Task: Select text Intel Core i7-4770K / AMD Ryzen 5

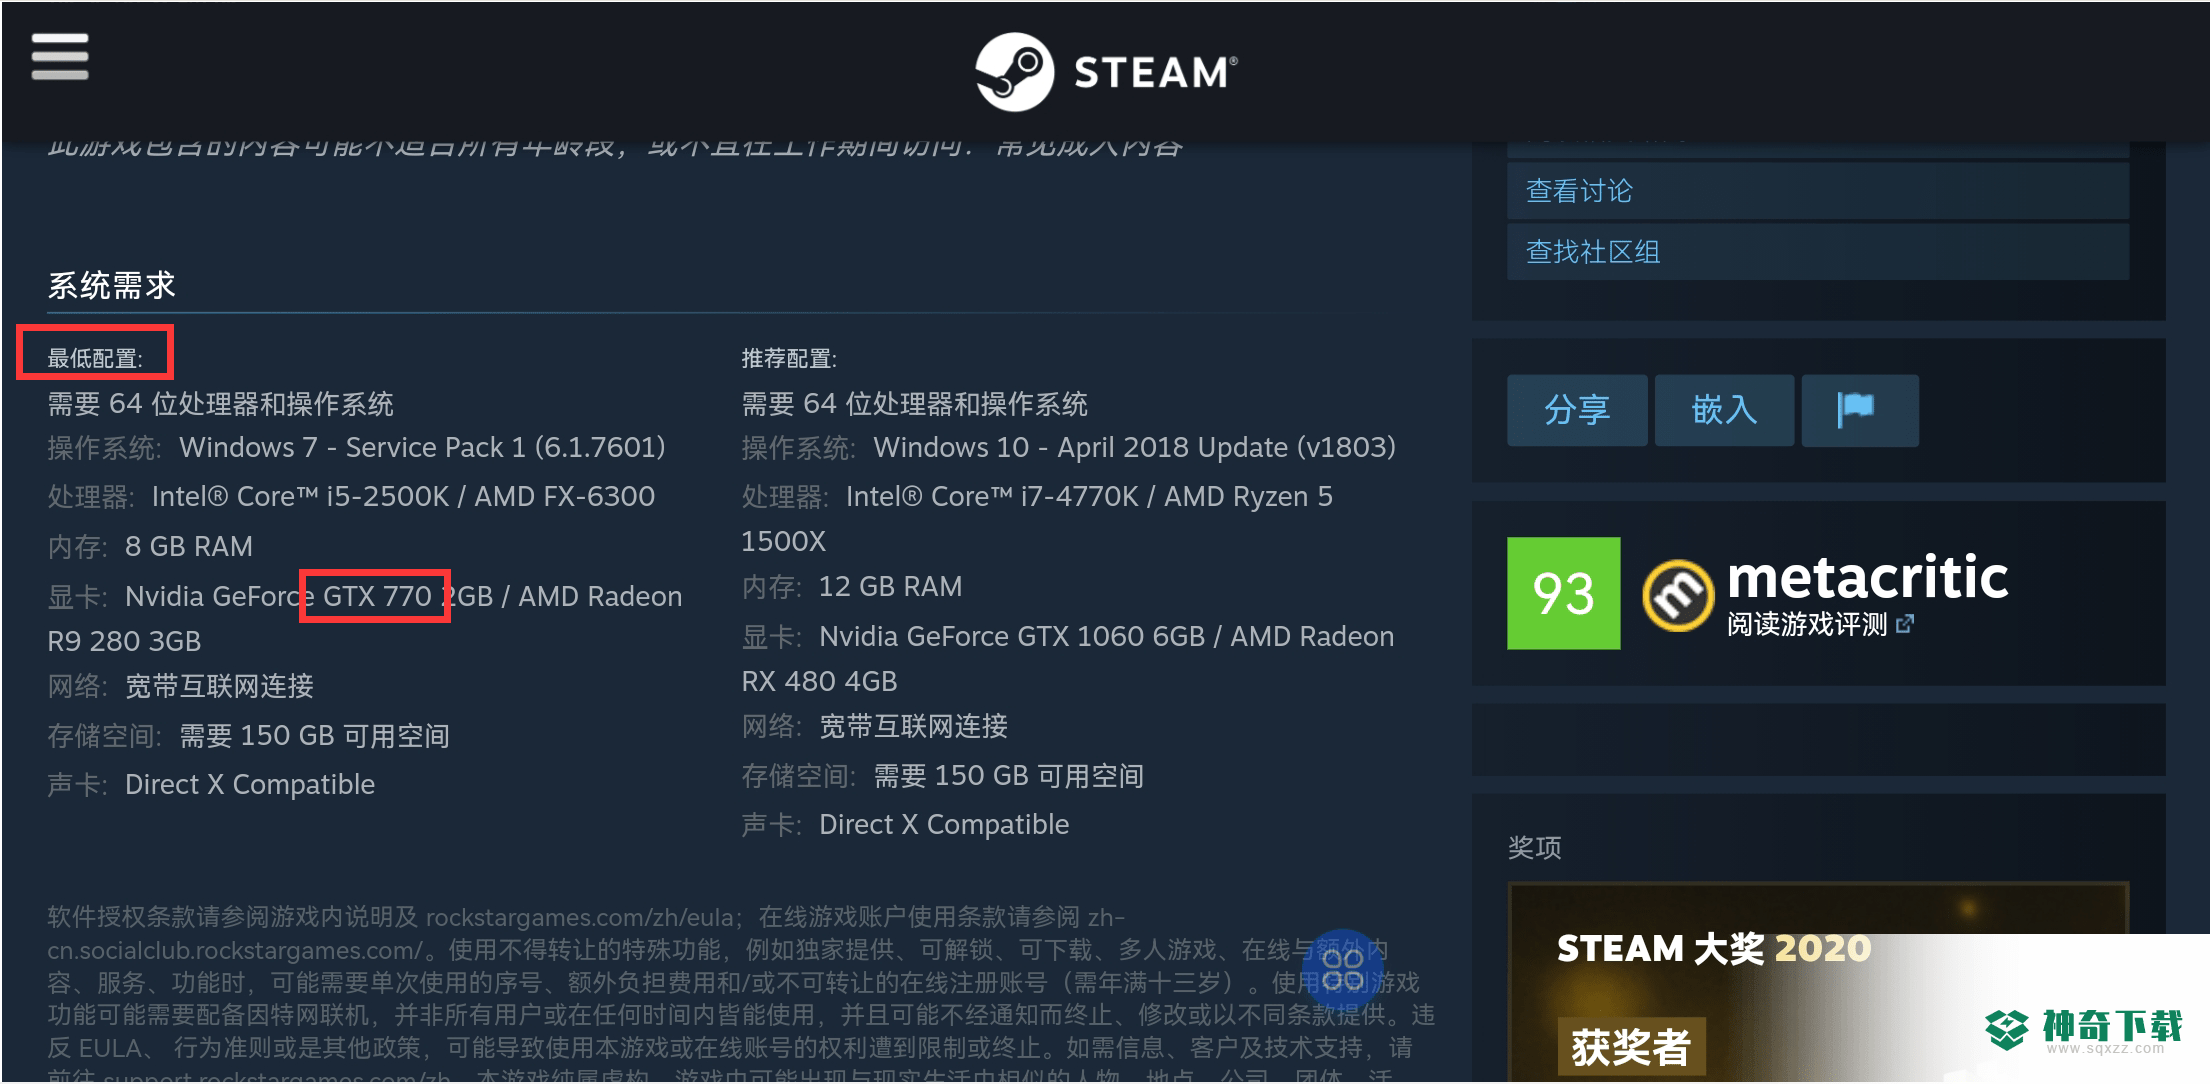Action: click(1089, 496)
